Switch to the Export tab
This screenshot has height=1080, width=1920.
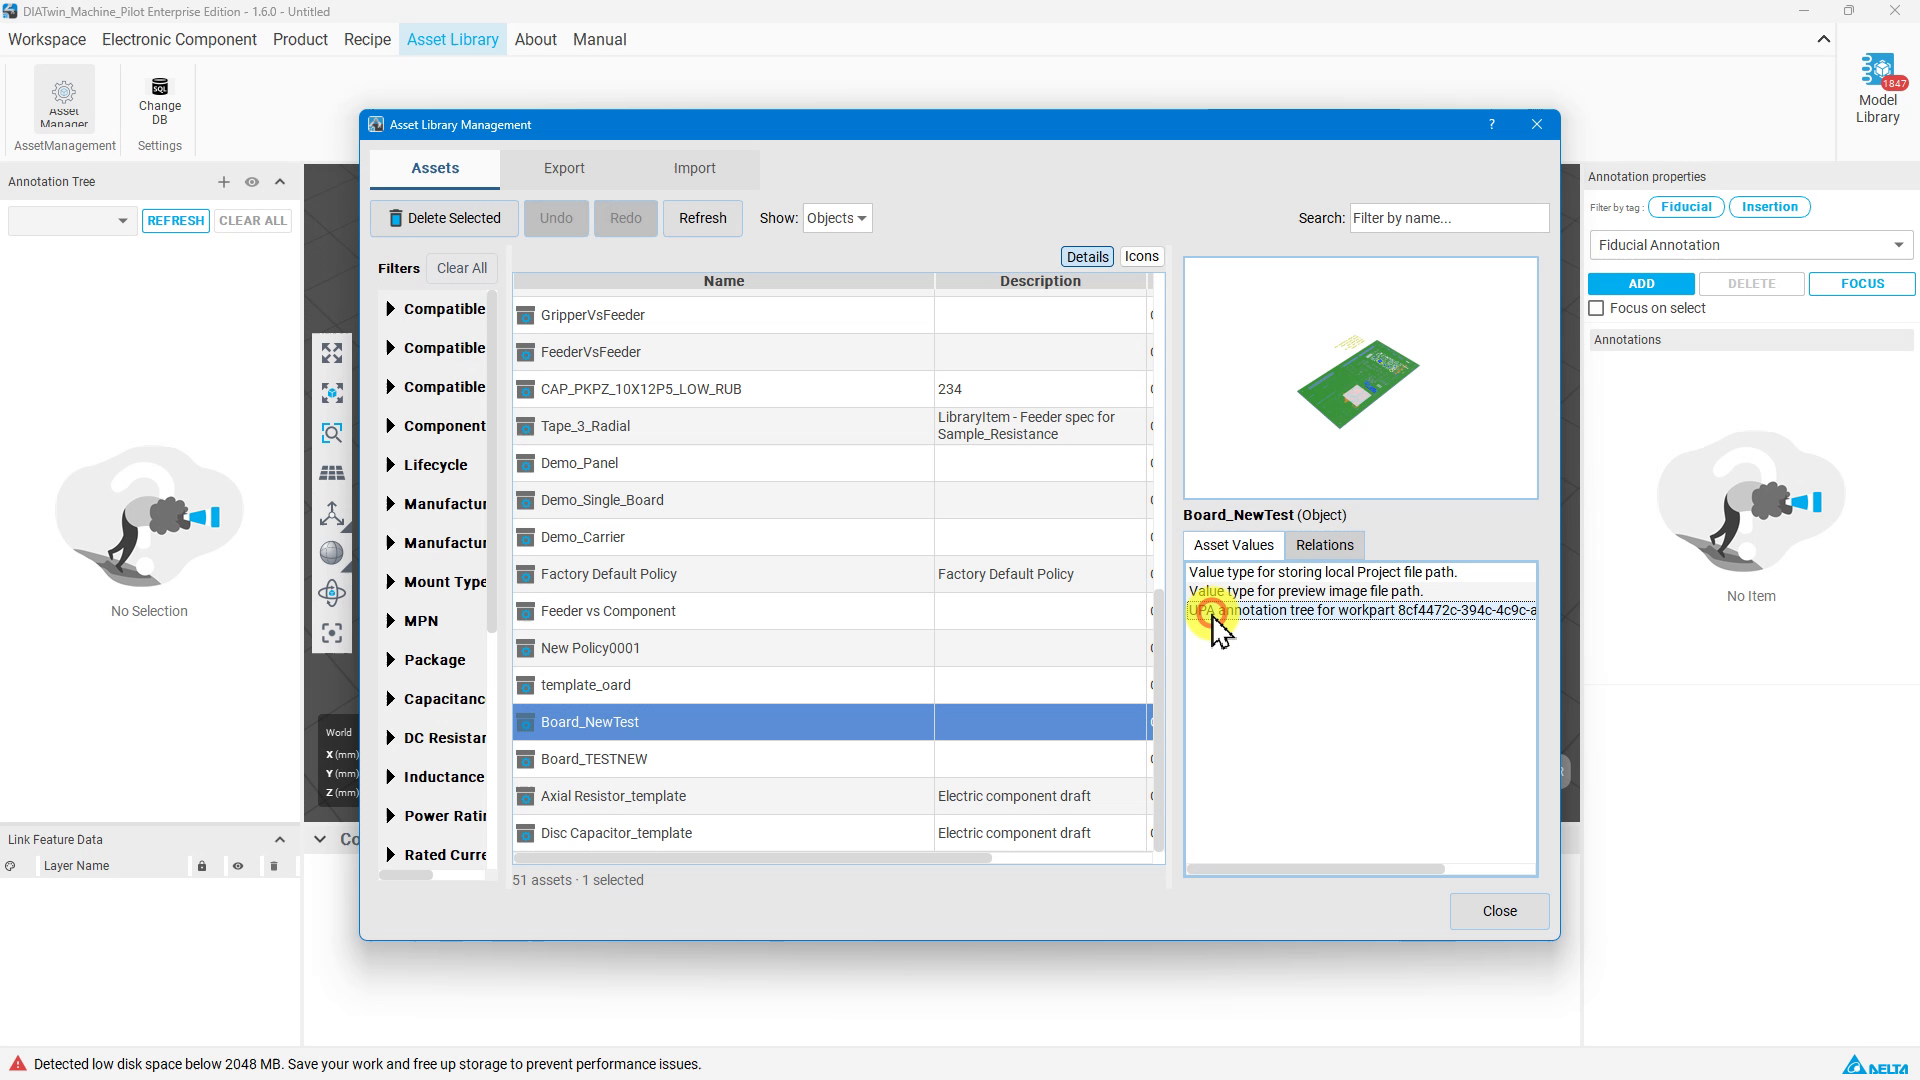point(564,169)
